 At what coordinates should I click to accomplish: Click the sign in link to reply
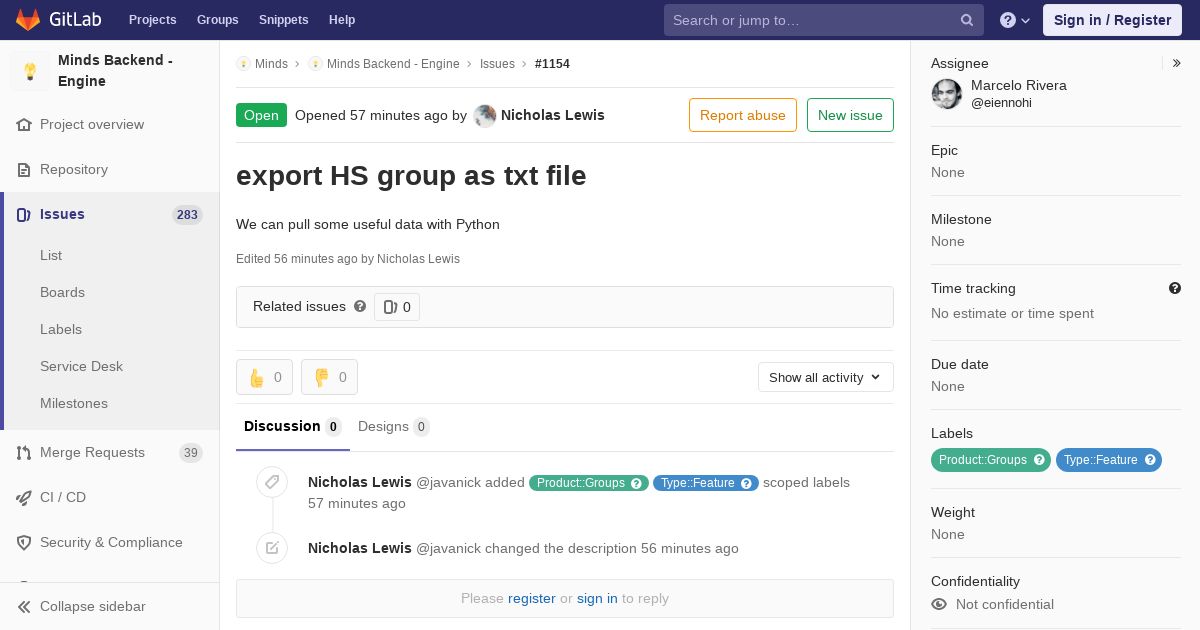point(597,598)
